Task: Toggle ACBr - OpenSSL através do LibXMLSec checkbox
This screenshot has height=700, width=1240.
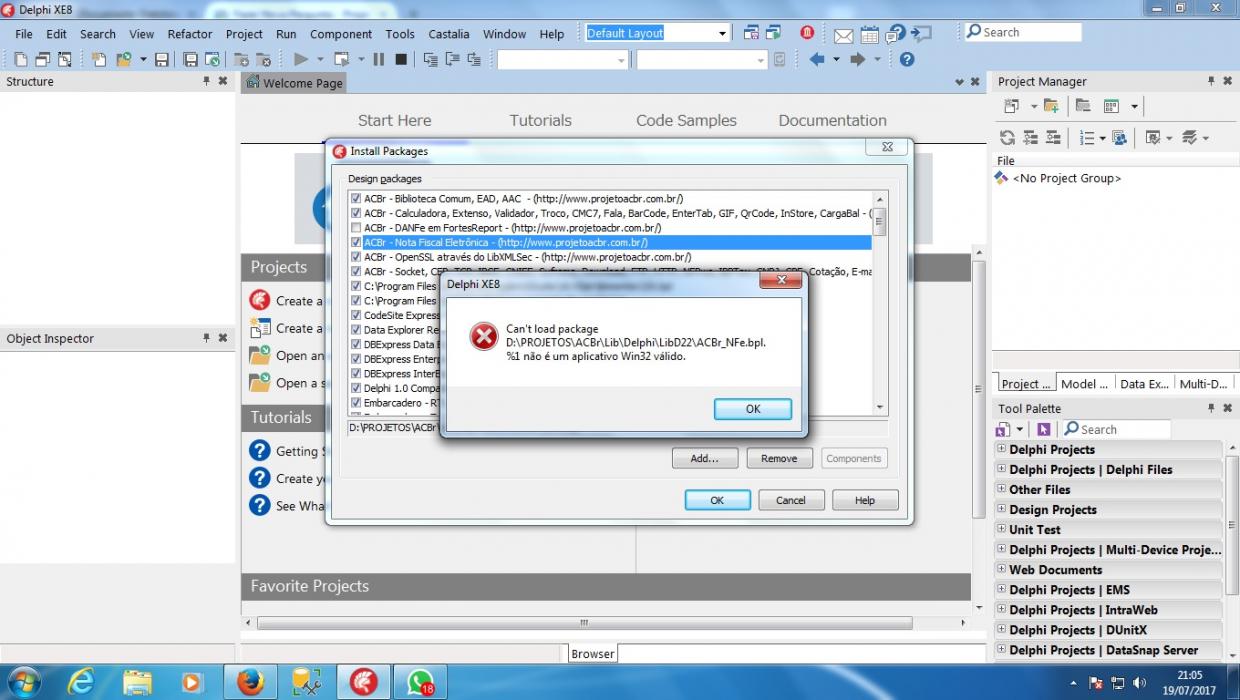Action: pos(355,257)
